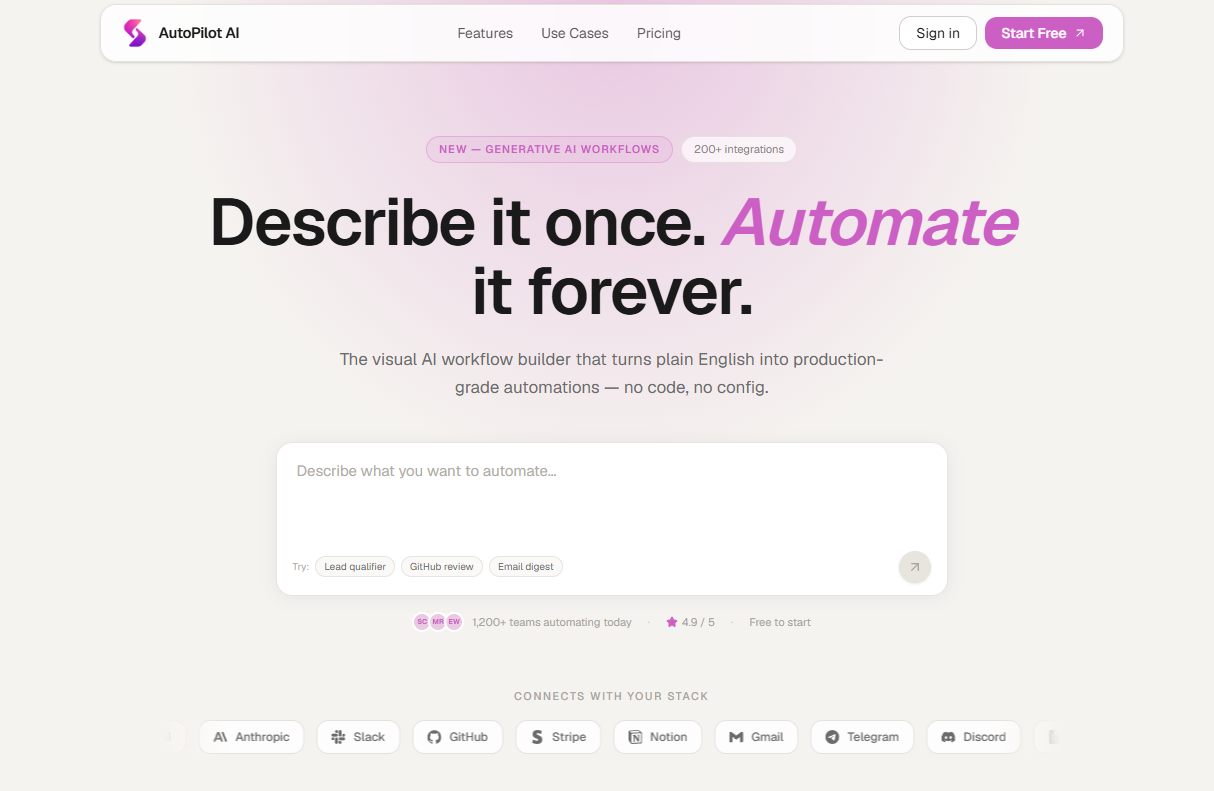Open the Features nav link

coord(485,33)
